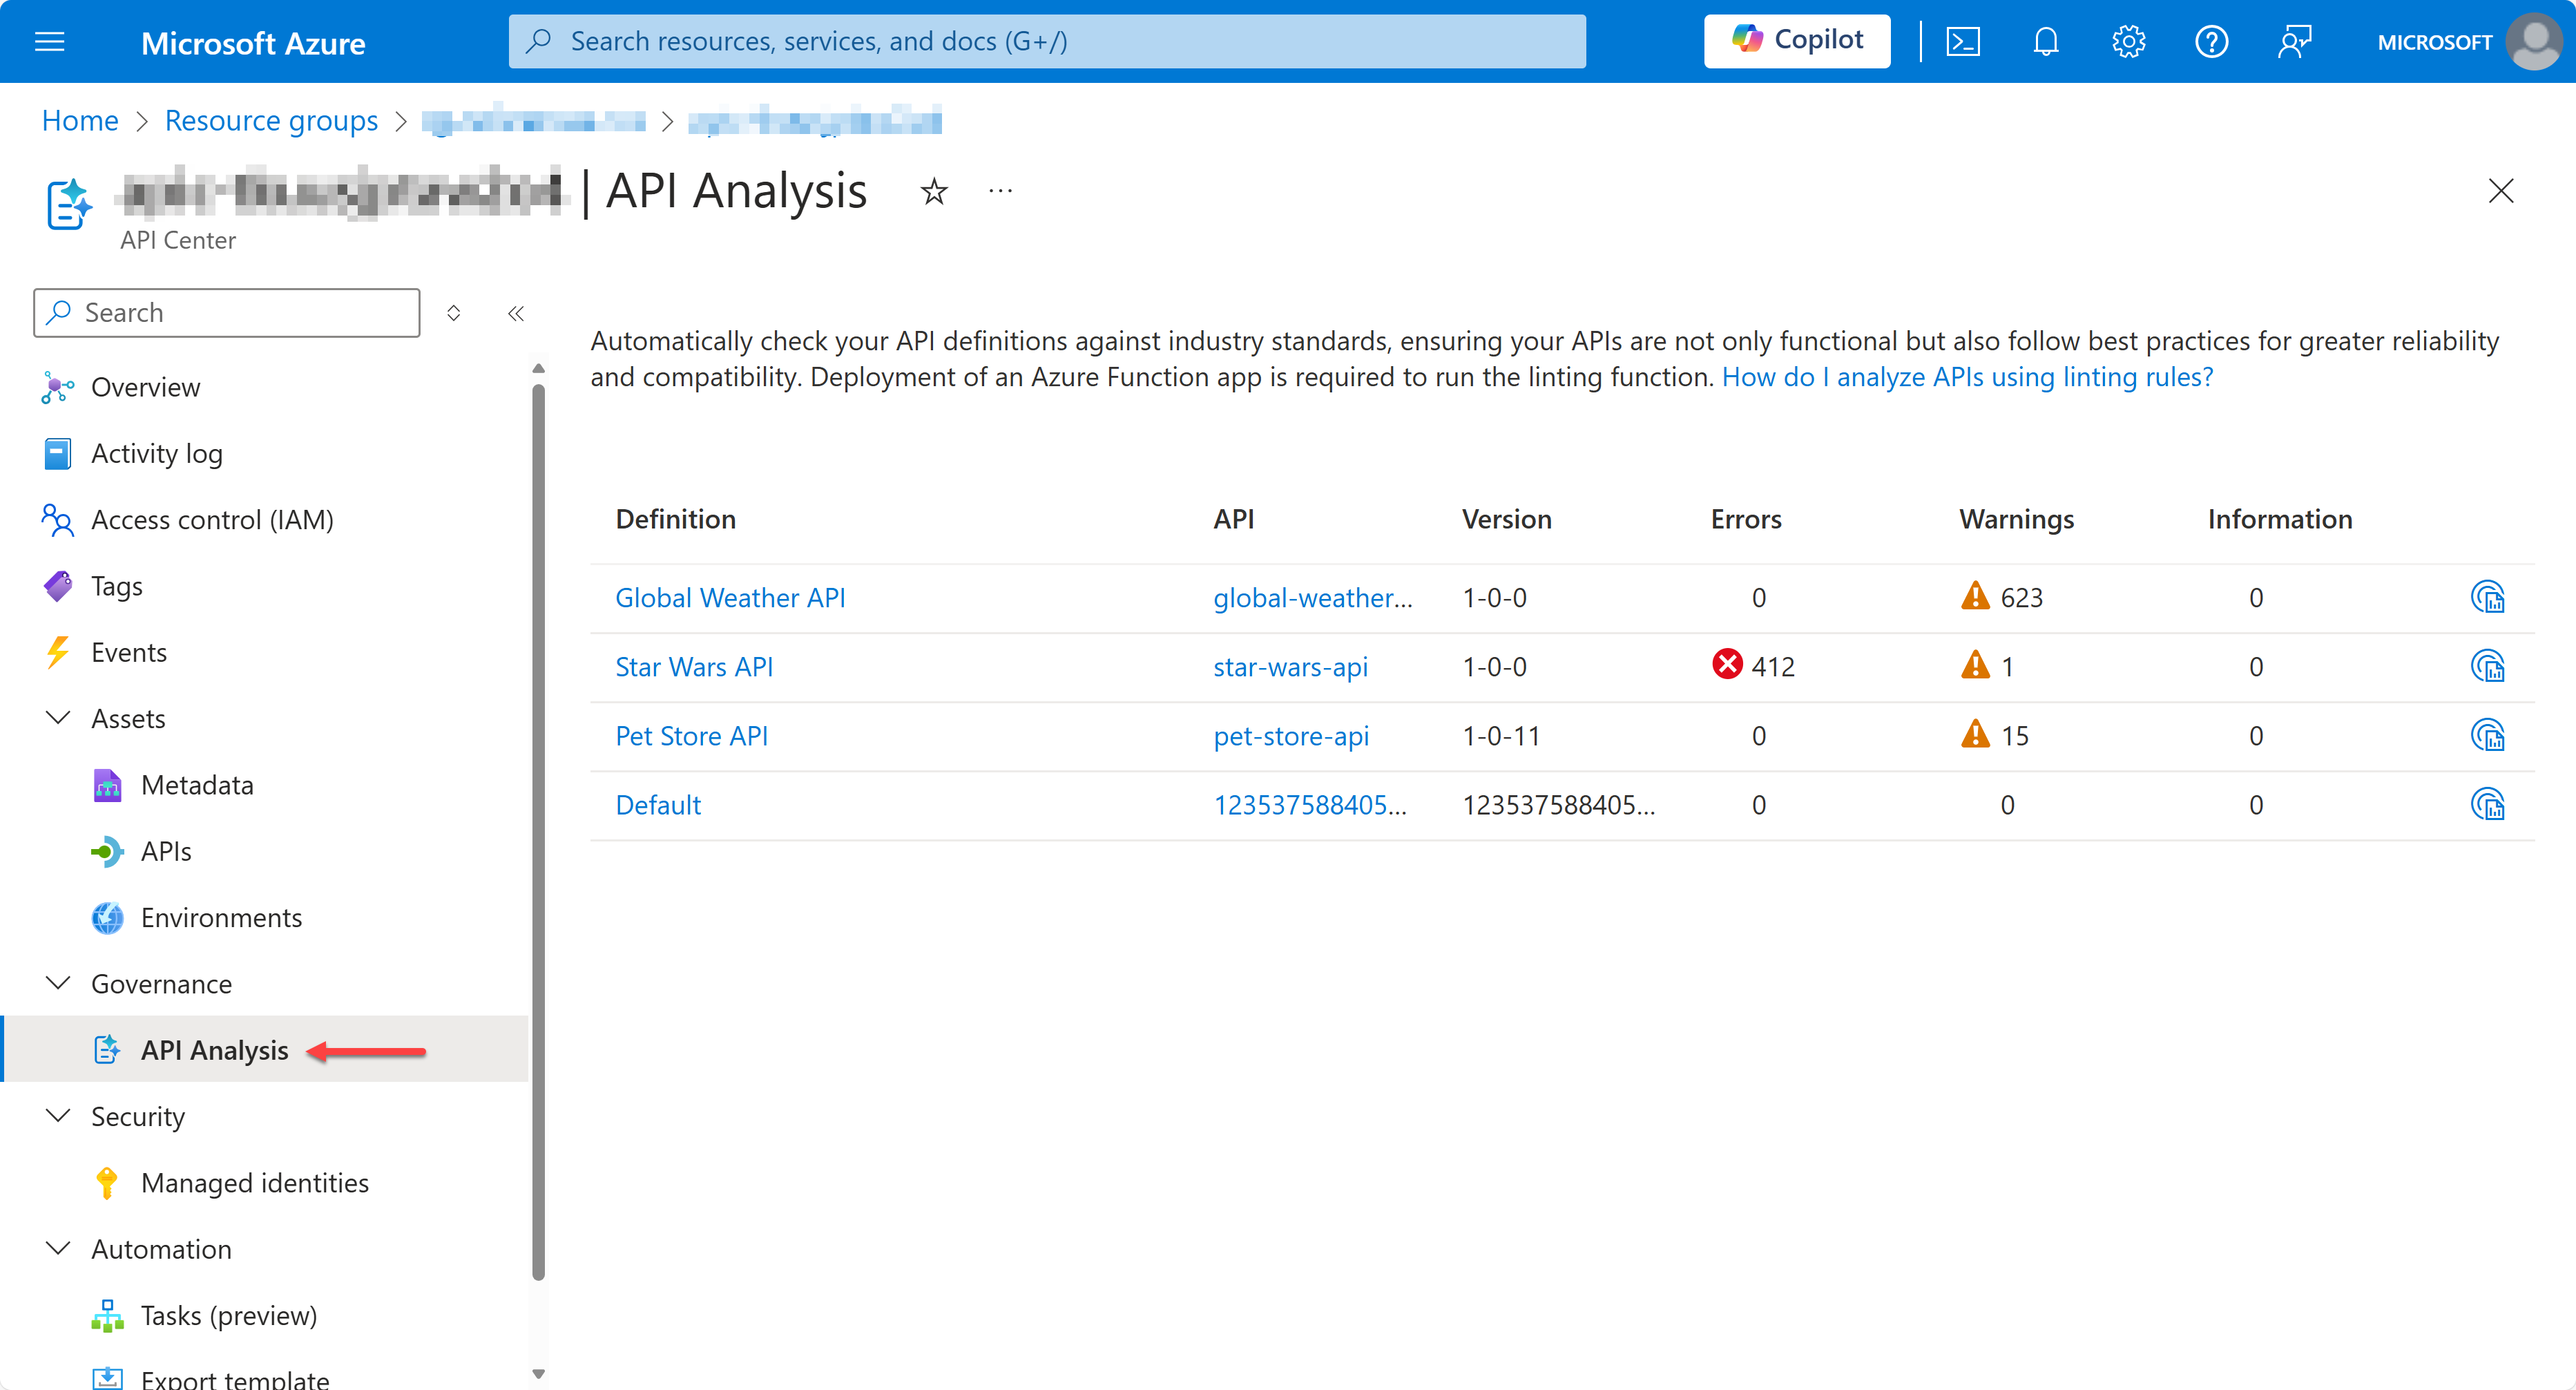This screenshot has height=1390, width=2576.
Task: Open Cloud Shell terminal icon
Action: coord(1962,42)
